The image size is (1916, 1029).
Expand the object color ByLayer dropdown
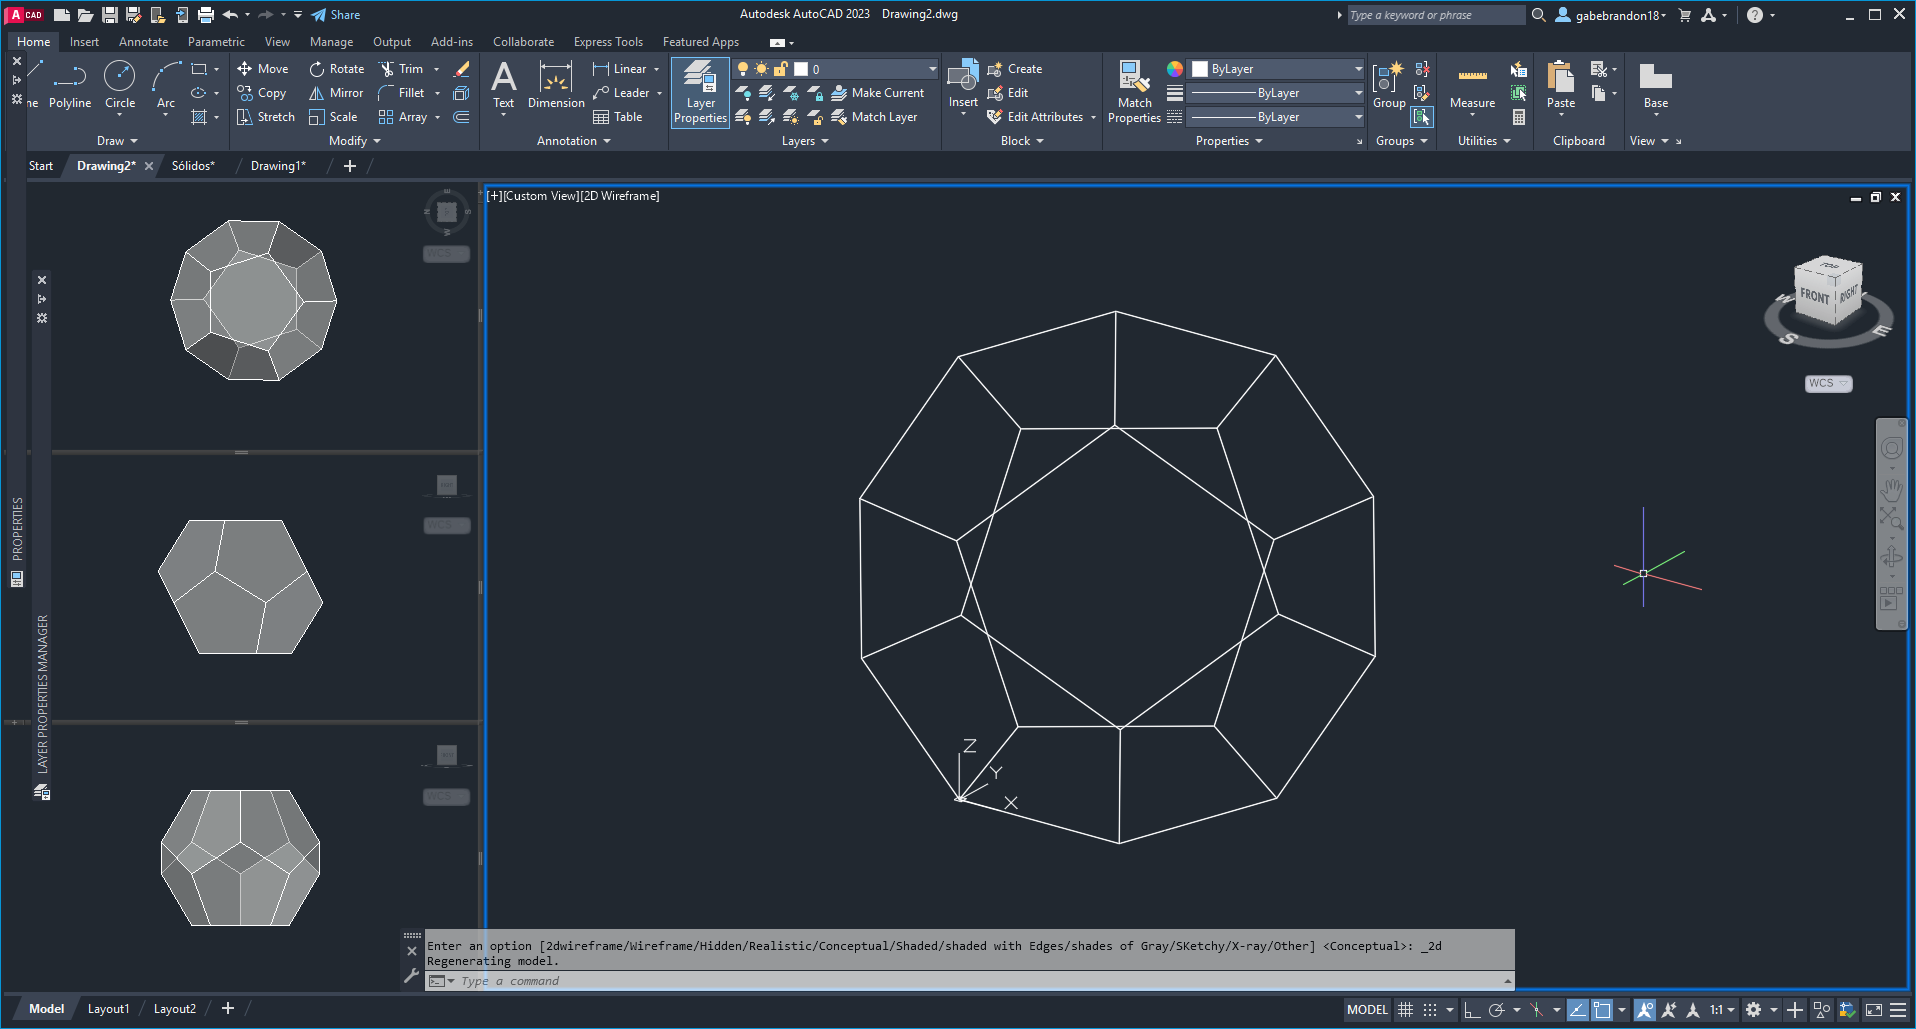(x=1358, y=69)
